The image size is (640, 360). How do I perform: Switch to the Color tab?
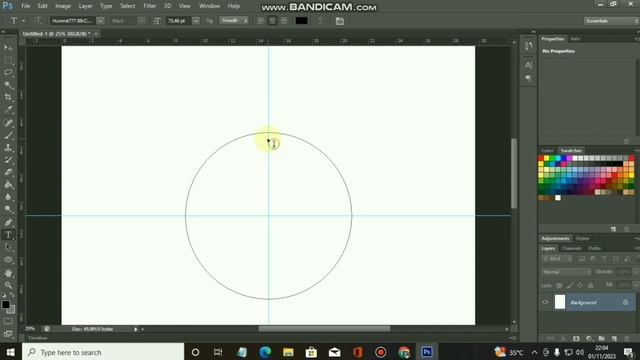547,151
